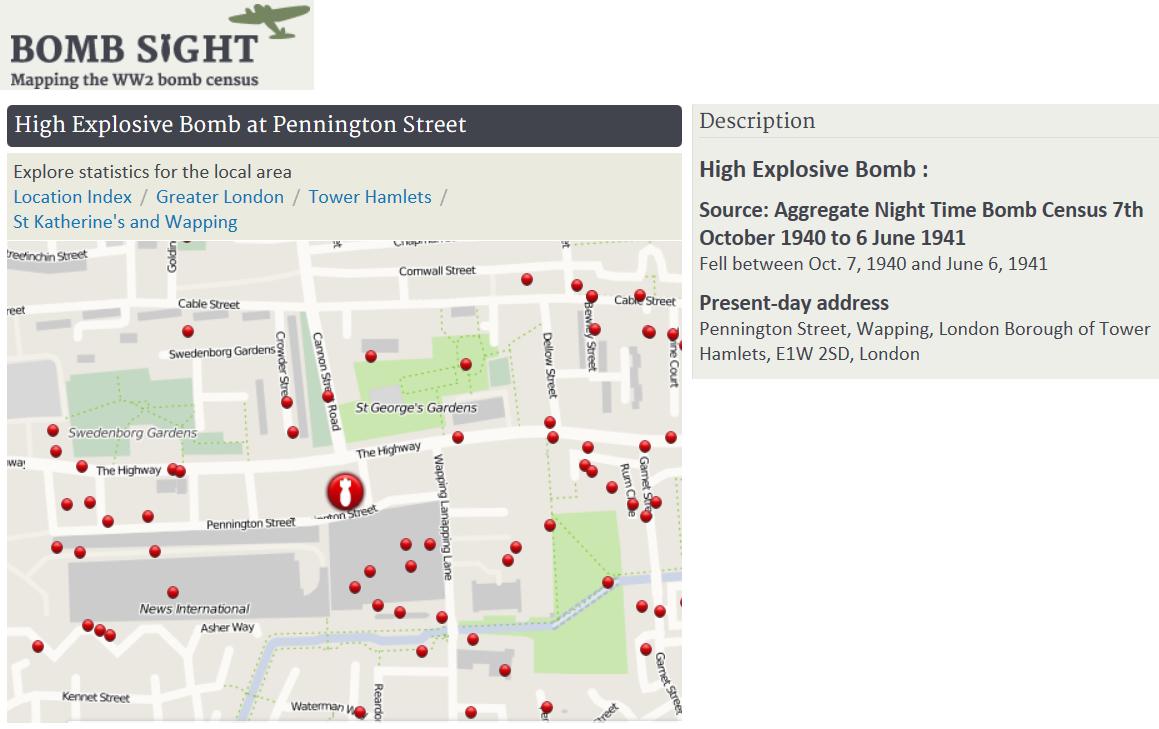Click the western Cable Street label near Swedenborg Gardens

point(208,304)
